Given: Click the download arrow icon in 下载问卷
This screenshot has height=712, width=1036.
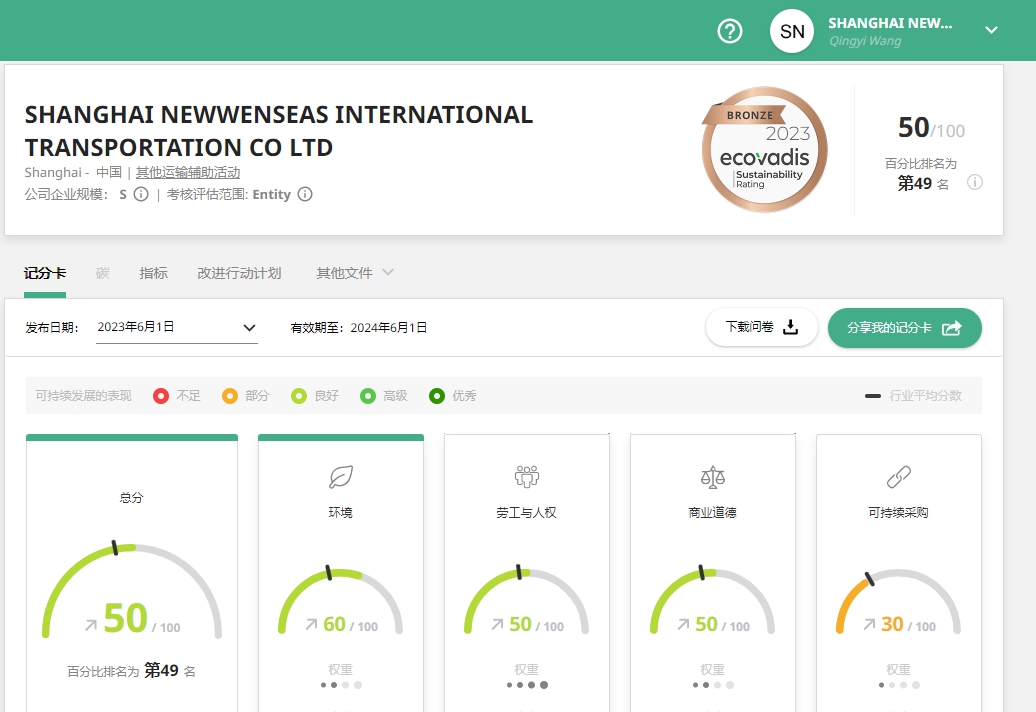Looking at the screenshot, I should tap(790, 328).
